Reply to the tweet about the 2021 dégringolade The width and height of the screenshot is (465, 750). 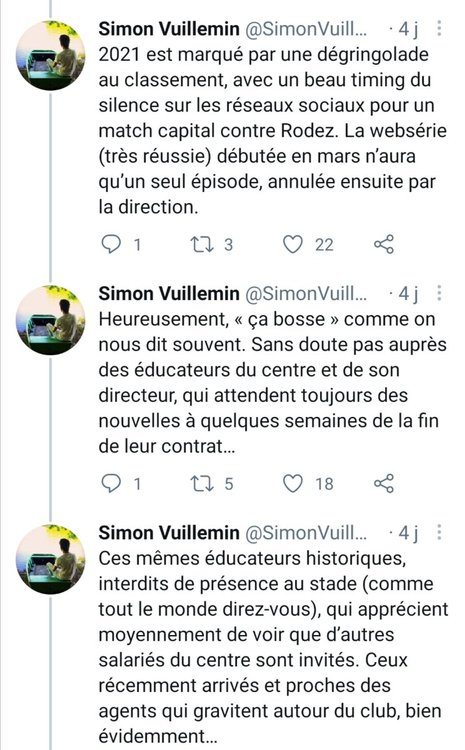[x=111, y=244]
